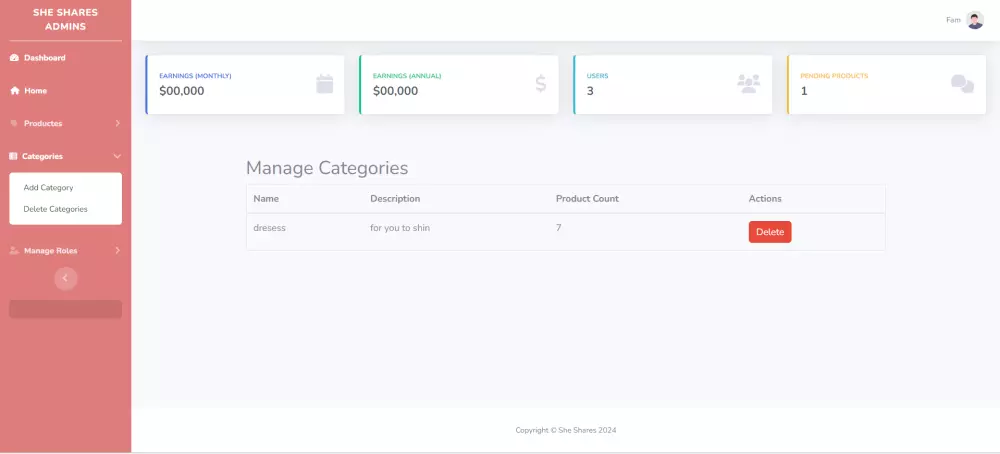Screen dimensions: 1000x454
Task: Click the calendar icon on monthly earnings card
Action: coord(325,84)
